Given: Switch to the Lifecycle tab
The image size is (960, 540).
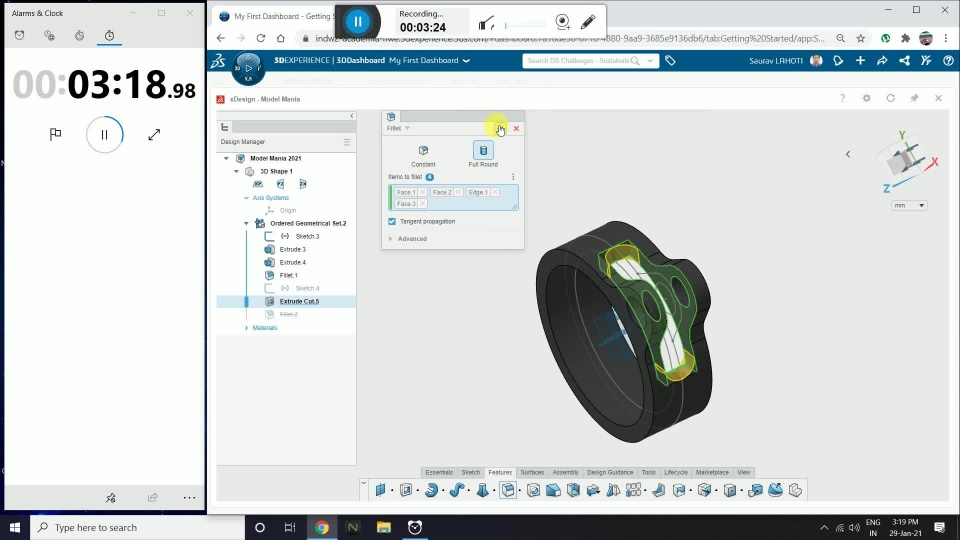Looking at the screenshot, I should pos(676,473).
